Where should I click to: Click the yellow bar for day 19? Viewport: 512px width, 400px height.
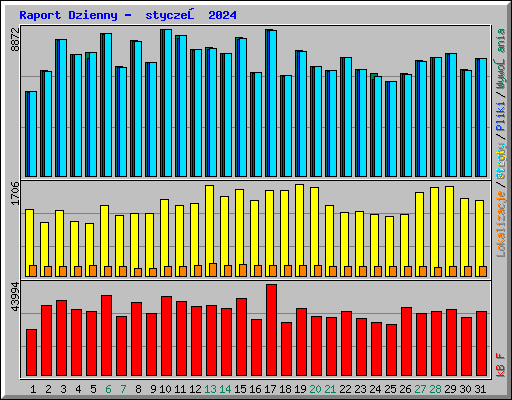point(299,230)
